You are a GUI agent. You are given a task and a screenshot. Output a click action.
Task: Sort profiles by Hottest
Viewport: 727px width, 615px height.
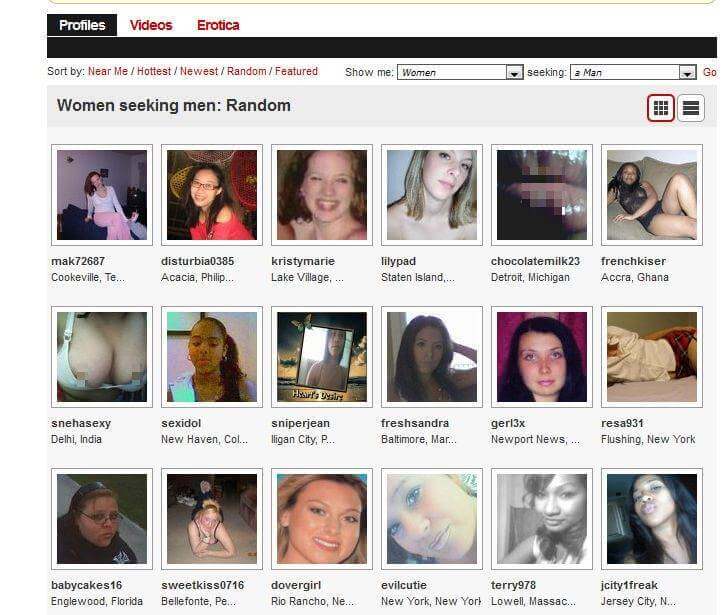click(154, 71)
